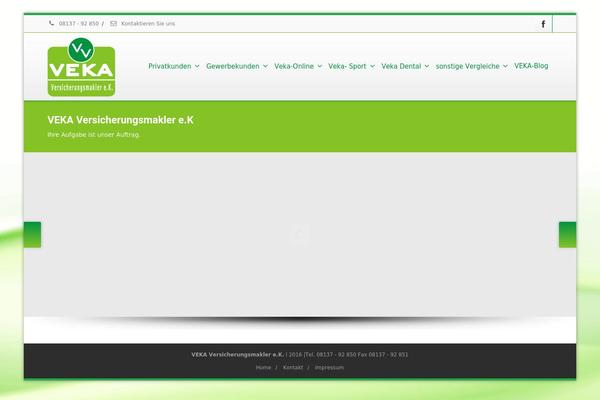
Task: Go to previous slide with left green arrow
Action: pyautogui.click(x=33, y=235)
